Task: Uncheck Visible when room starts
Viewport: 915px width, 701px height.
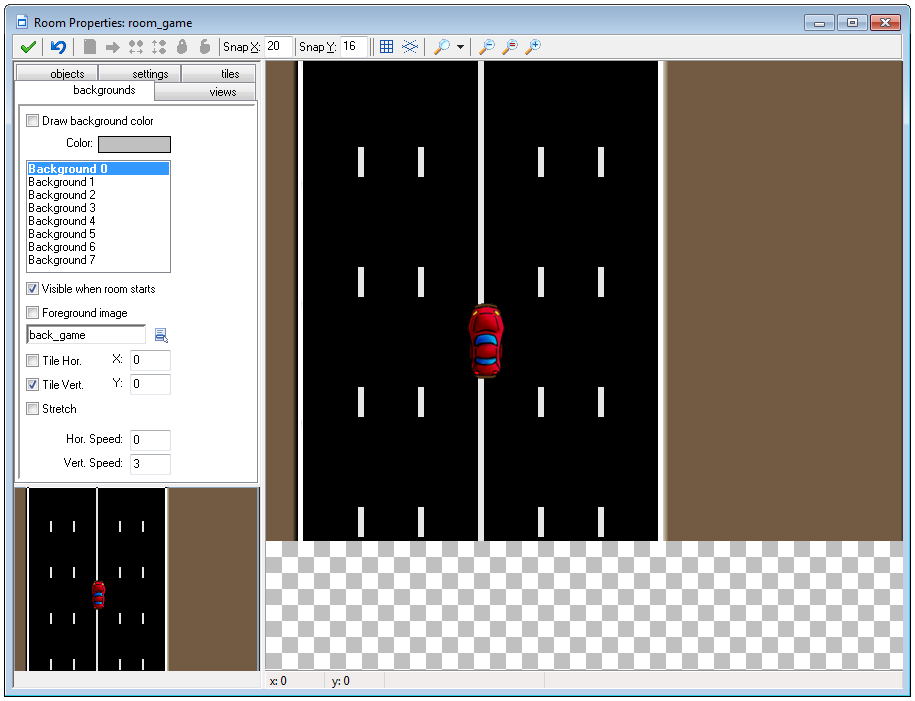Action: [33, 289]
